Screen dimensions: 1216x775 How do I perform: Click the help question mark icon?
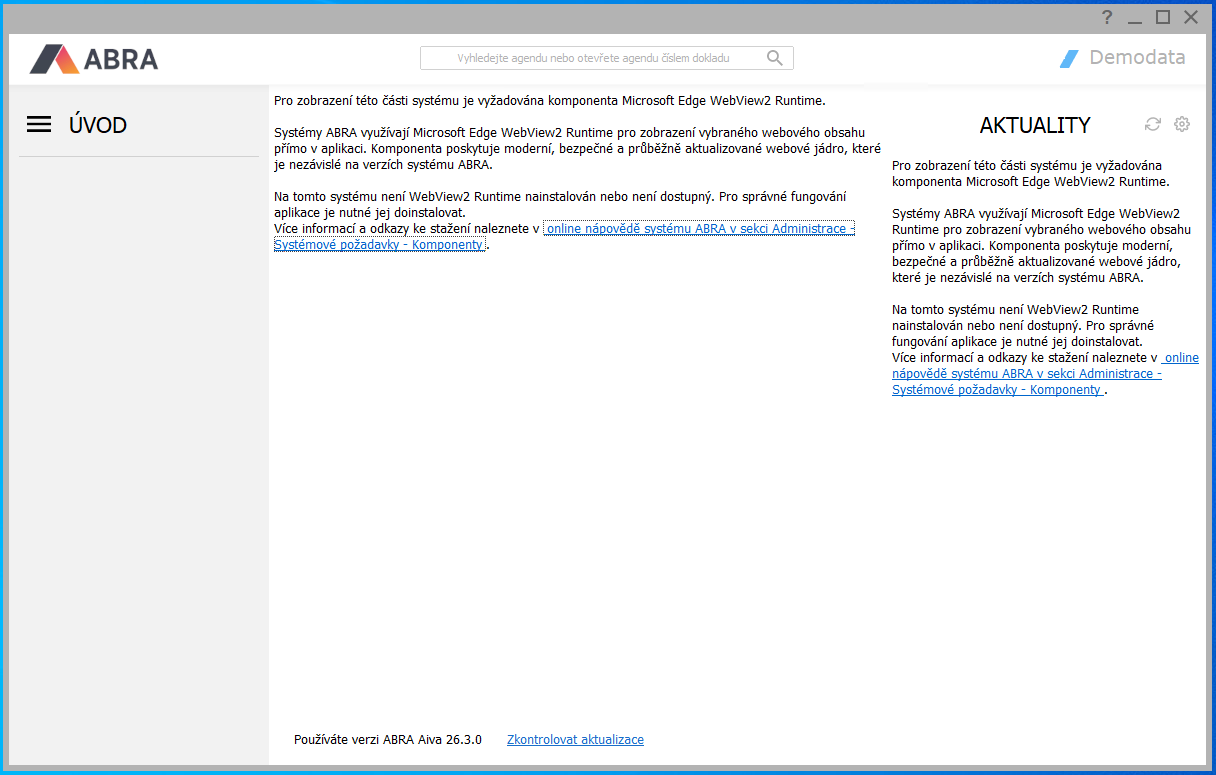pyautogui.click(x=1107, y=17)
